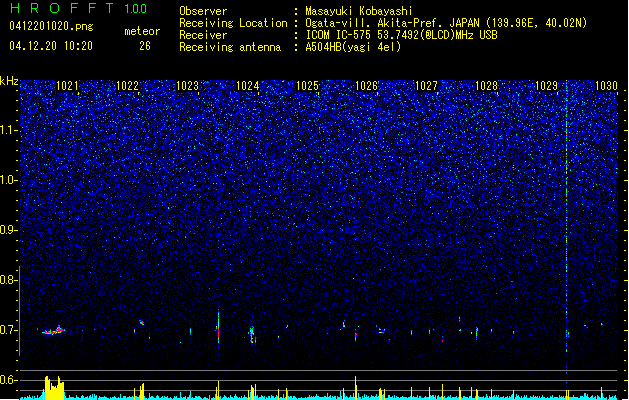The image size is (629, 400).
Task: Click the time axis marker 1029
Action: pos(546,86)
